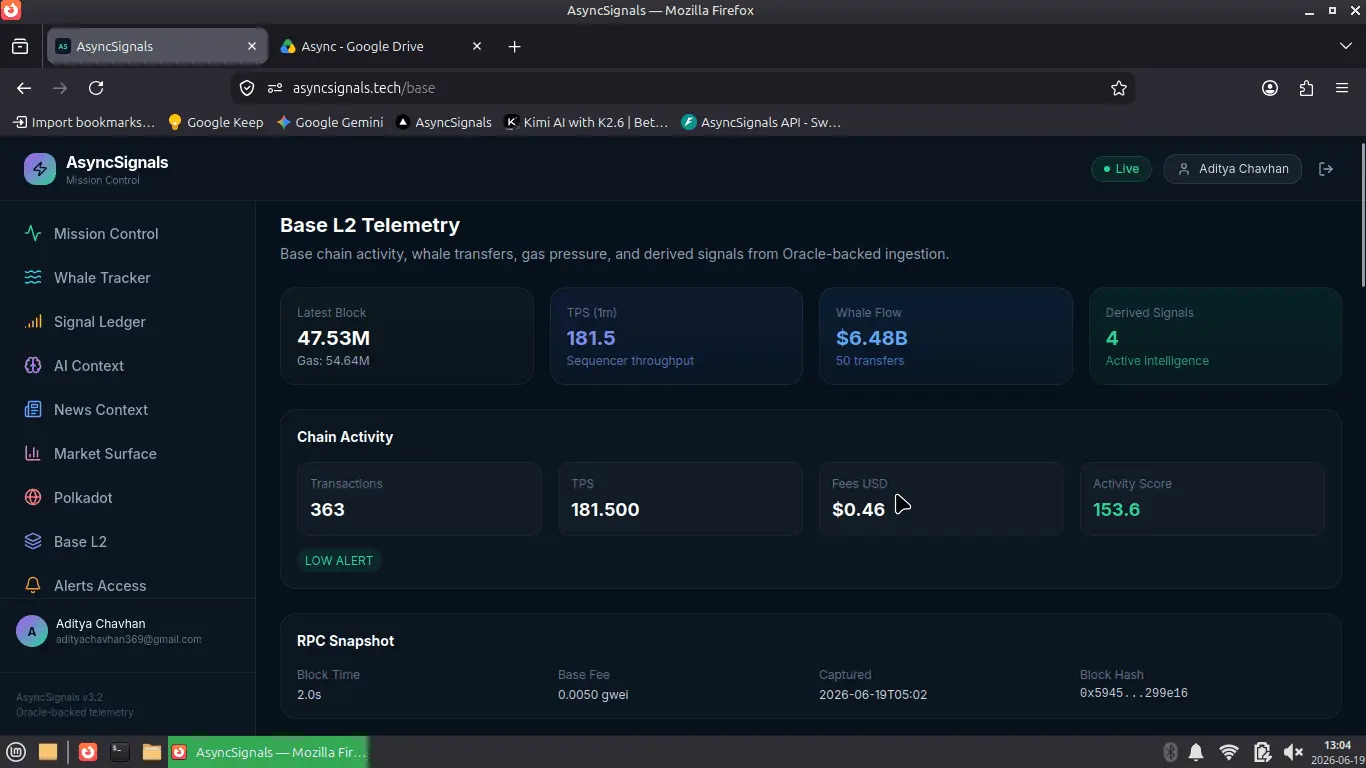Open the AsyncSignals API Swagger bookmark
Screen dimensions: 1366x768
[x=762, y=122]
